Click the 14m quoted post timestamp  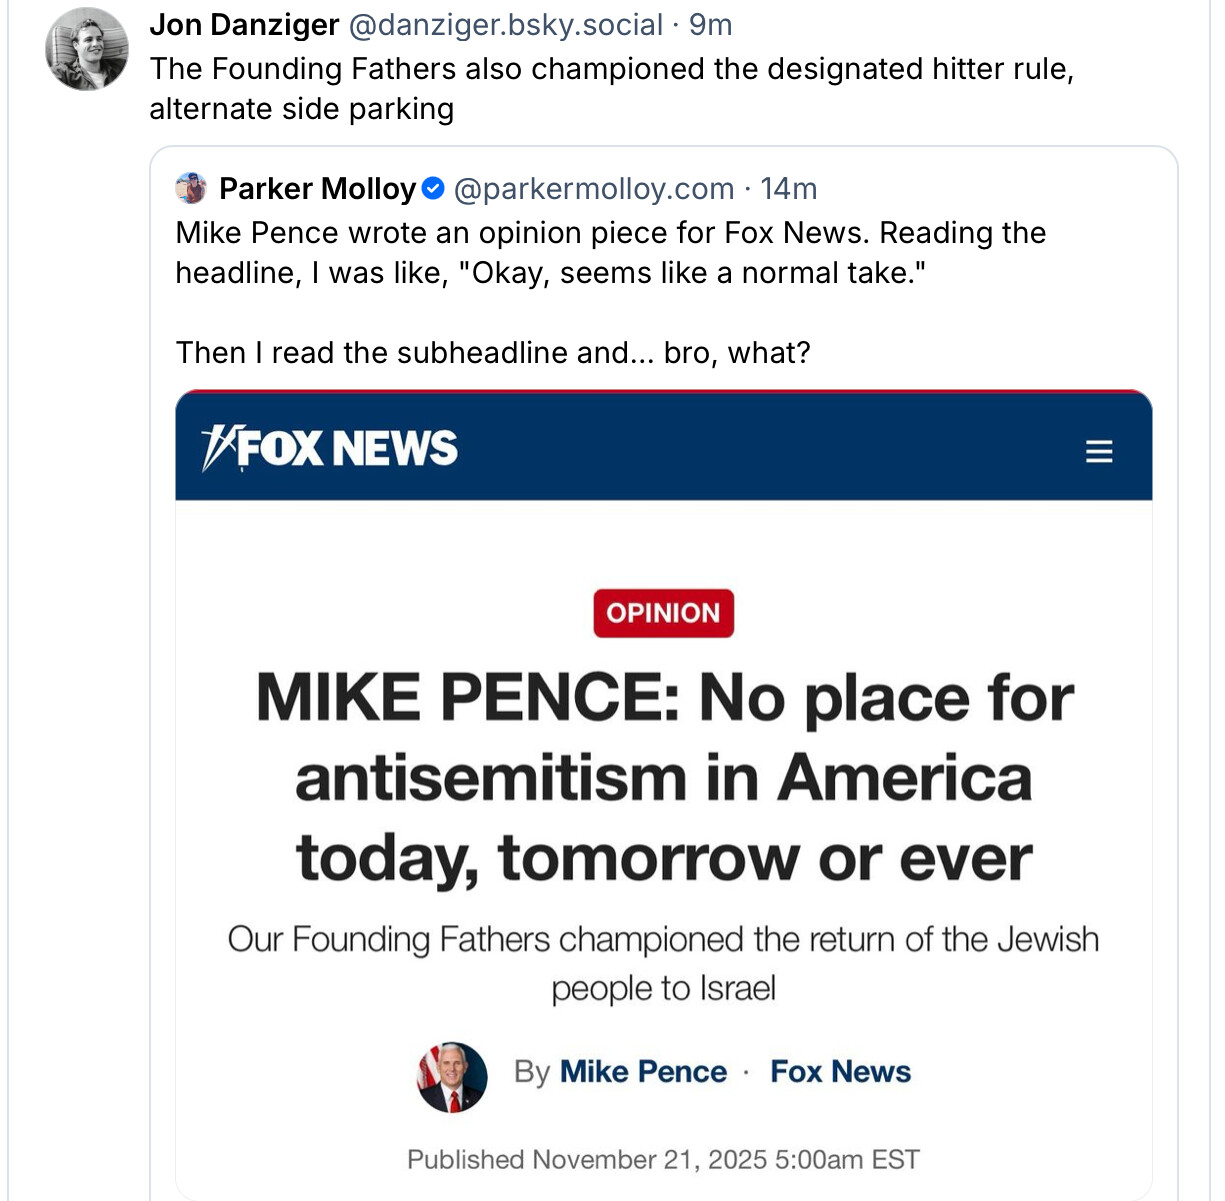point(789,188)
